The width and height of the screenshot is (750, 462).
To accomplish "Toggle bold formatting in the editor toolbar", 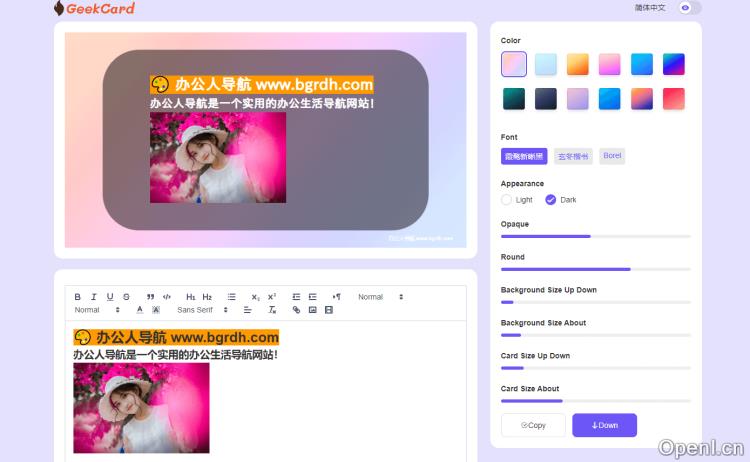I will tap(78, 297).
